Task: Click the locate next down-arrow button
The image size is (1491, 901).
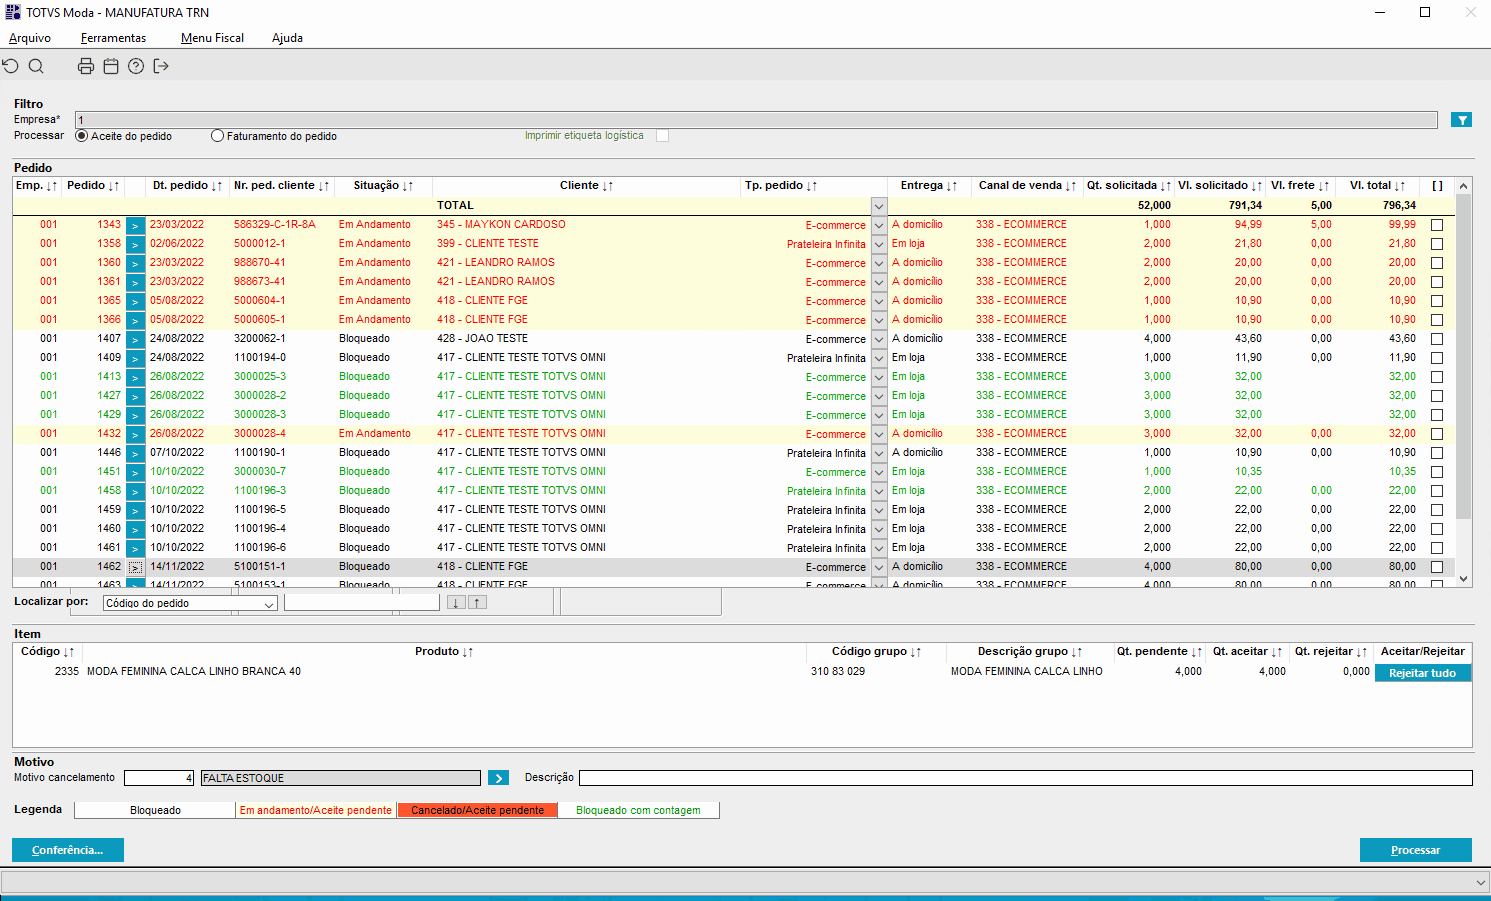Action: (456, 602)
